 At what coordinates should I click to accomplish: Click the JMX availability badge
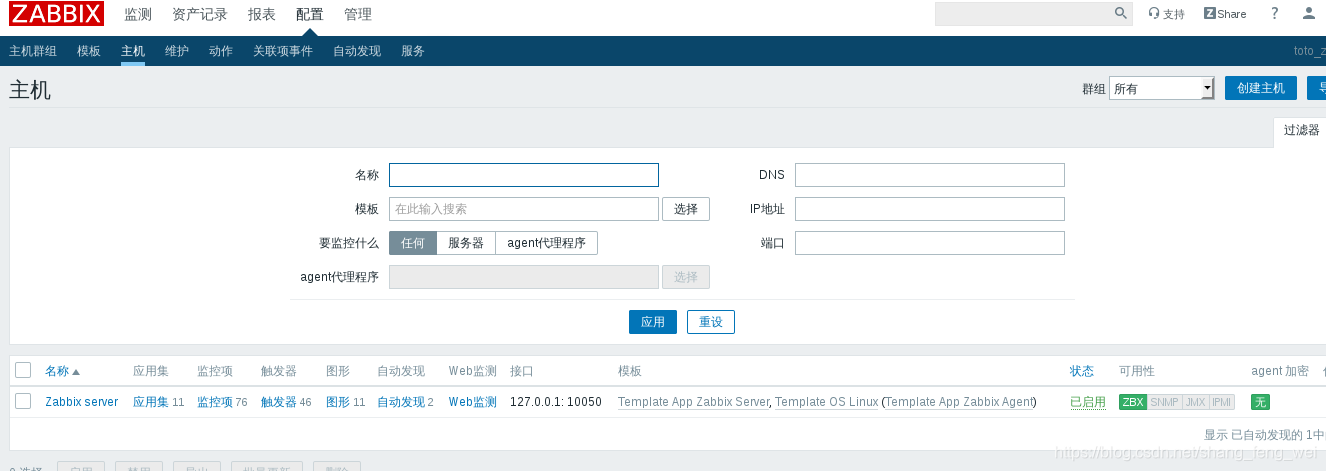[x=1195, y=402]
